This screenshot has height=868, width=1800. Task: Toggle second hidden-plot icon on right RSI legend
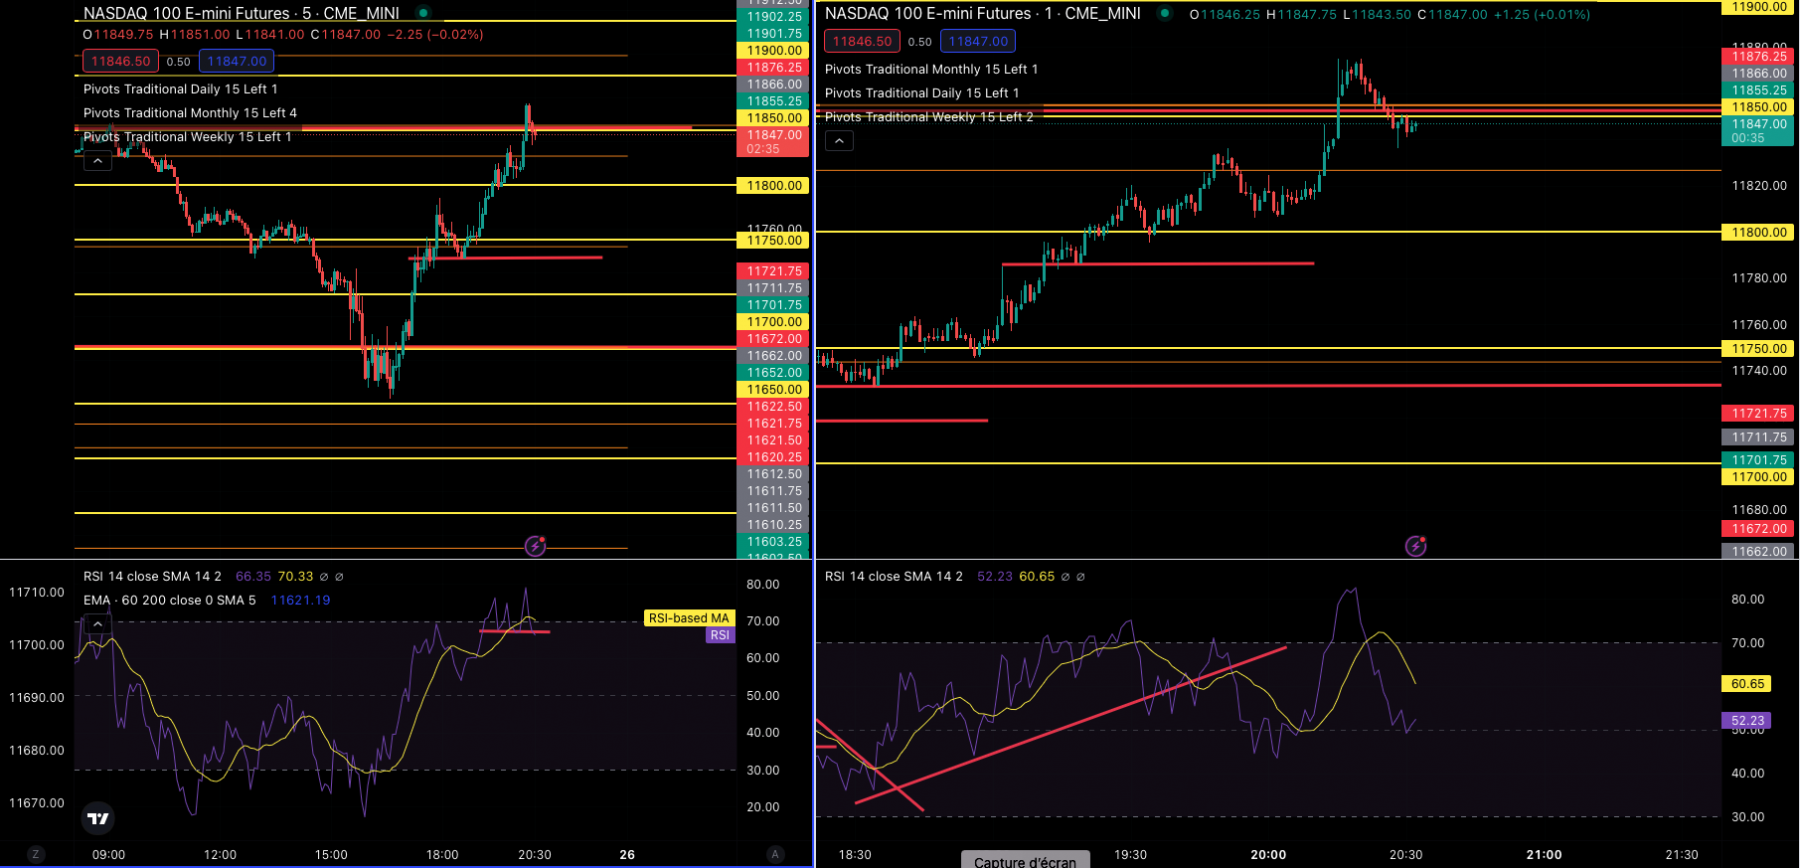[x=1080, y=577]
